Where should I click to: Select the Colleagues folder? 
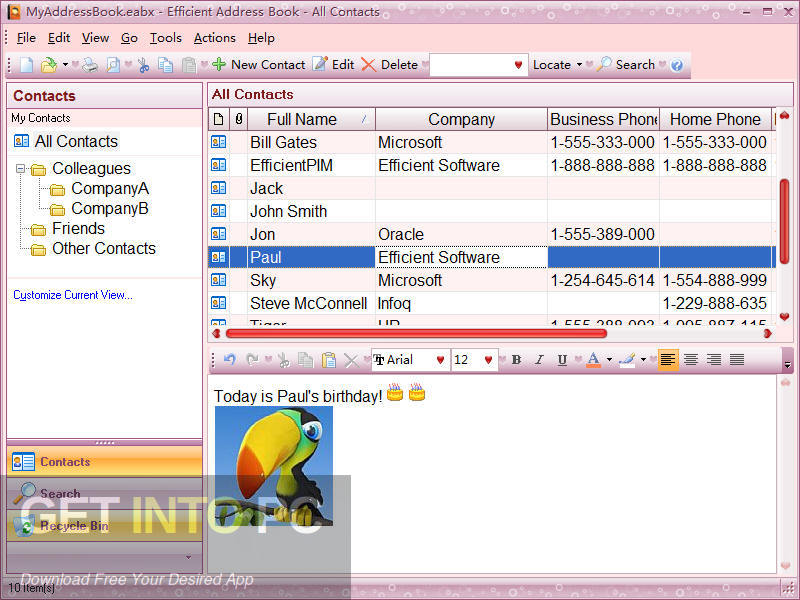(91, 168)
